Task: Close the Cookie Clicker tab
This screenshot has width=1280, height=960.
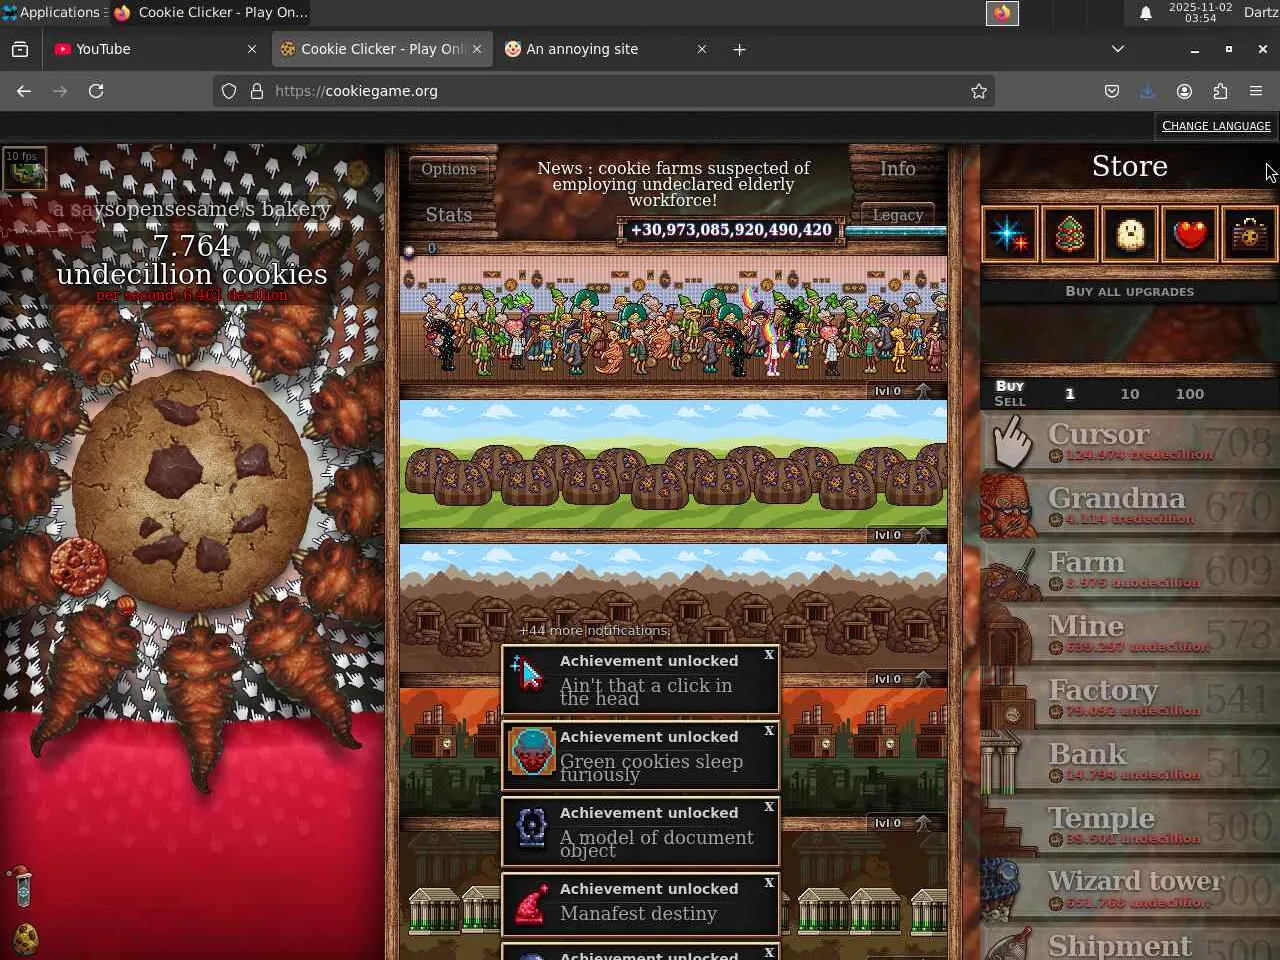Action: [x=477, y=49]
